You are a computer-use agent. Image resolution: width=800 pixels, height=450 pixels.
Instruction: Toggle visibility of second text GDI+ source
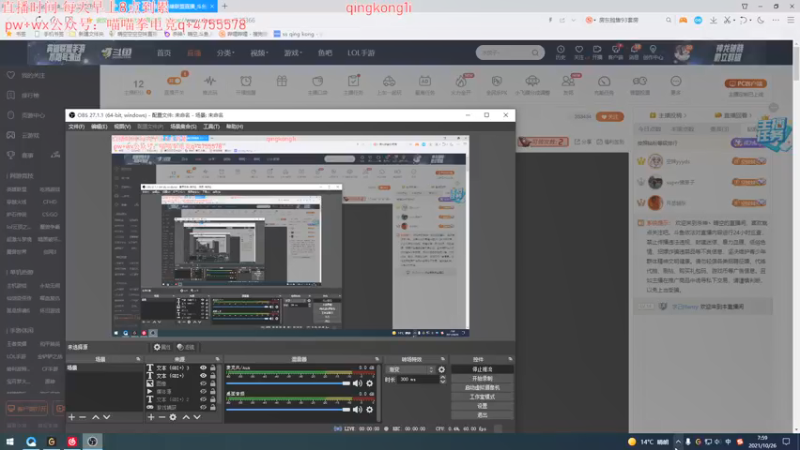[203, 376]
